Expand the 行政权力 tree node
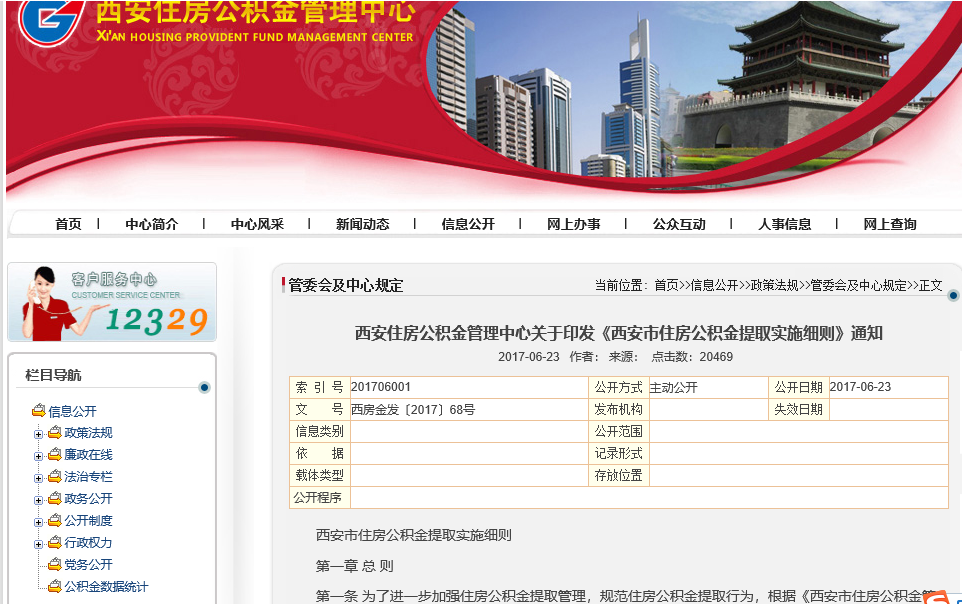This screenshot has height=604, width=962. [38, 544]
